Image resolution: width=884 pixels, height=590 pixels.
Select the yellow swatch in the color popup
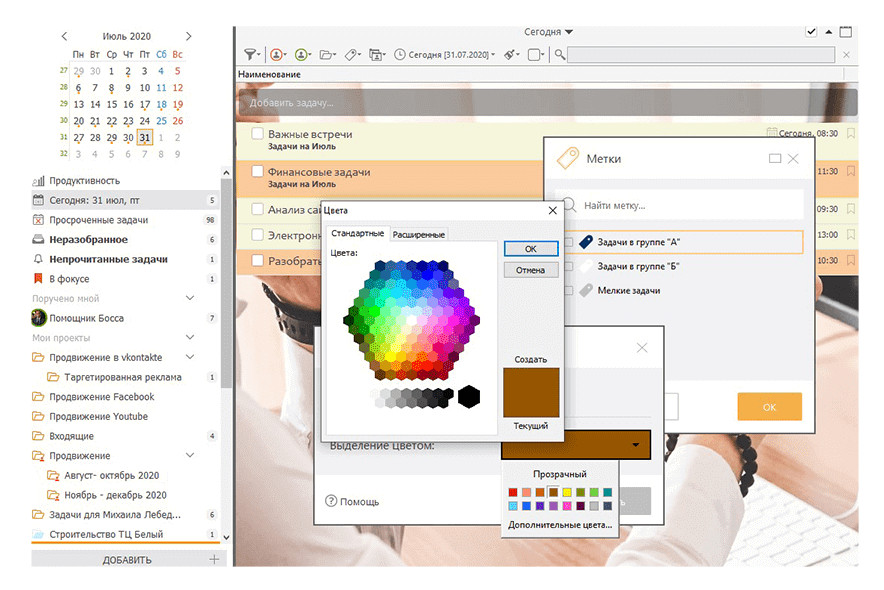click(567, 493)
